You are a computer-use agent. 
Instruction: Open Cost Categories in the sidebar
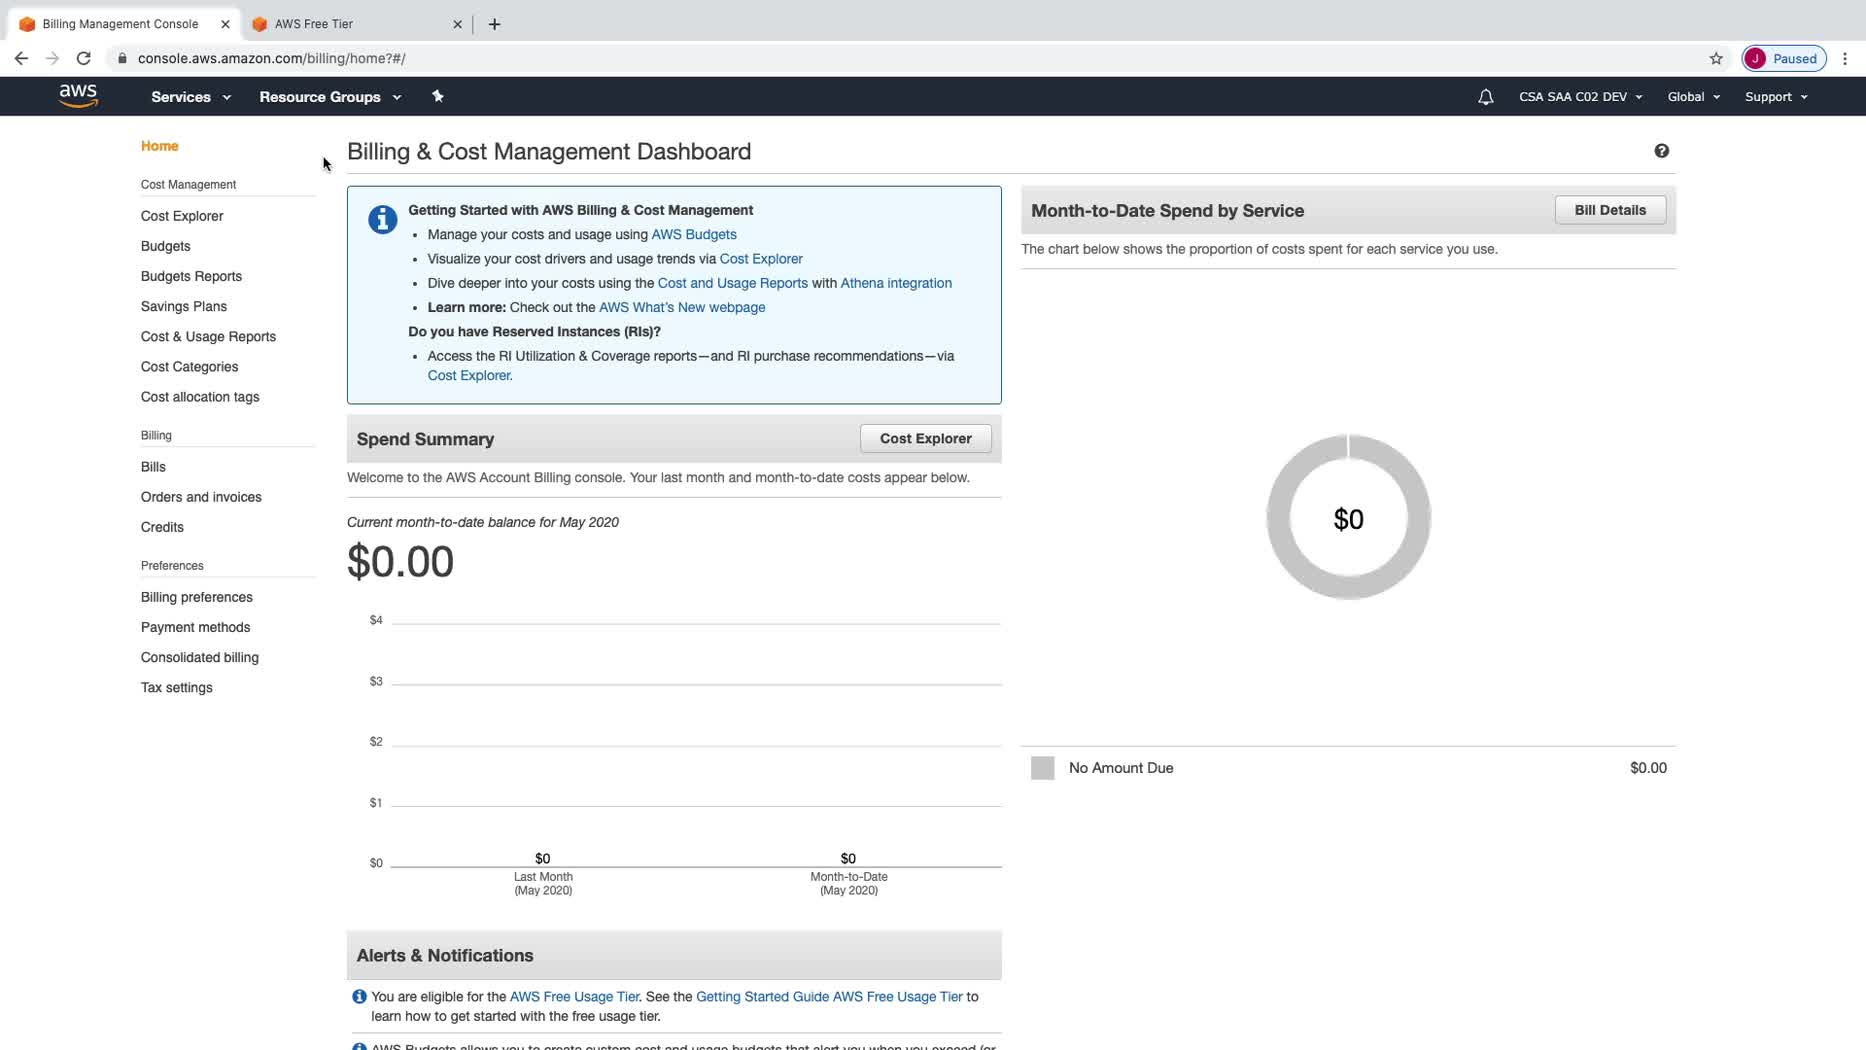coord(189,366)
